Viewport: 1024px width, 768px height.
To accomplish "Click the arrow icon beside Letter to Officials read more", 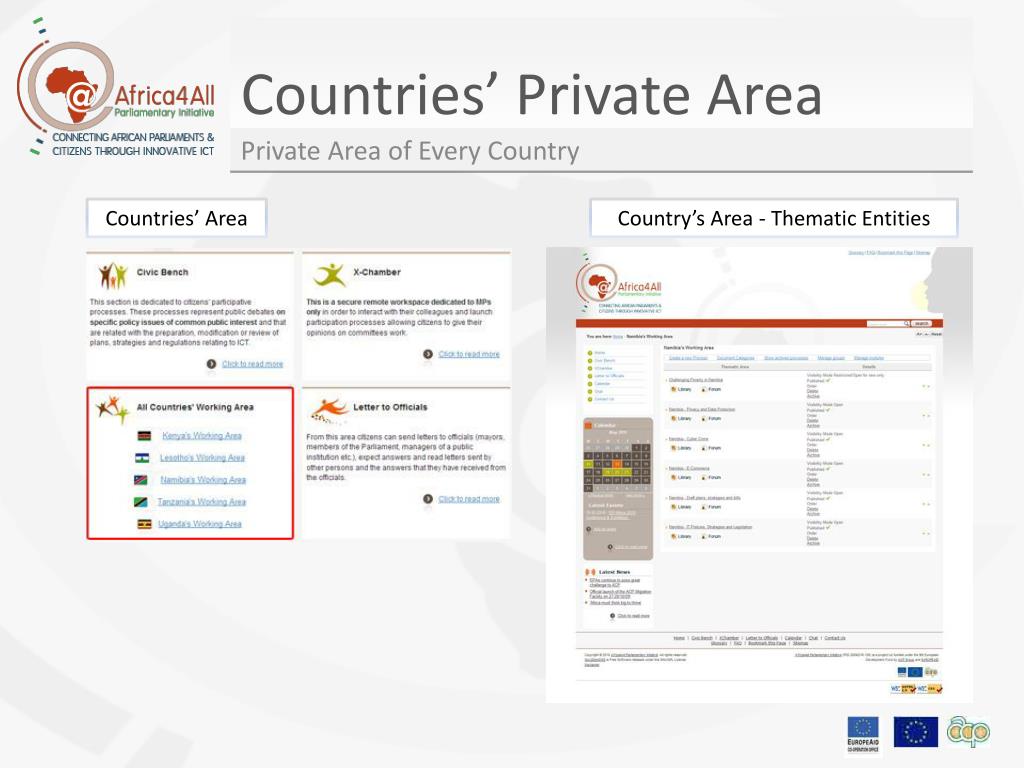I will tap(428, 499).
